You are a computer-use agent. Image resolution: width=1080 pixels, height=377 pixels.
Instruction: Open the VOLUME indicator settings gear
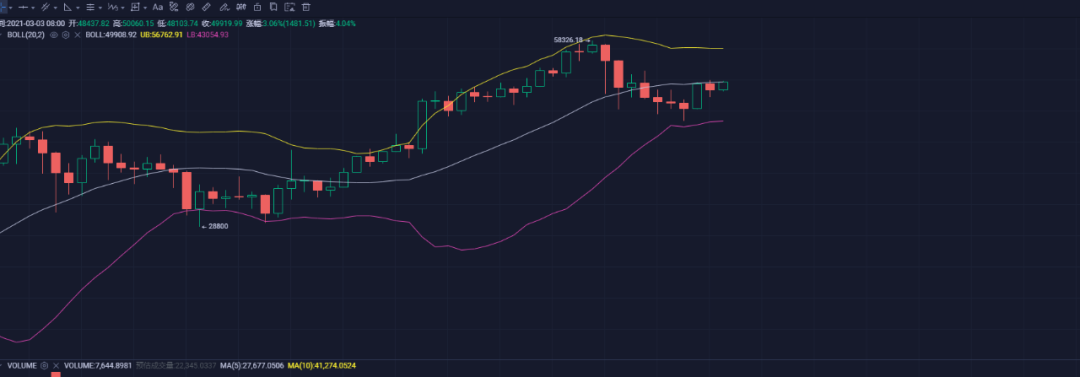coord(44,365)
